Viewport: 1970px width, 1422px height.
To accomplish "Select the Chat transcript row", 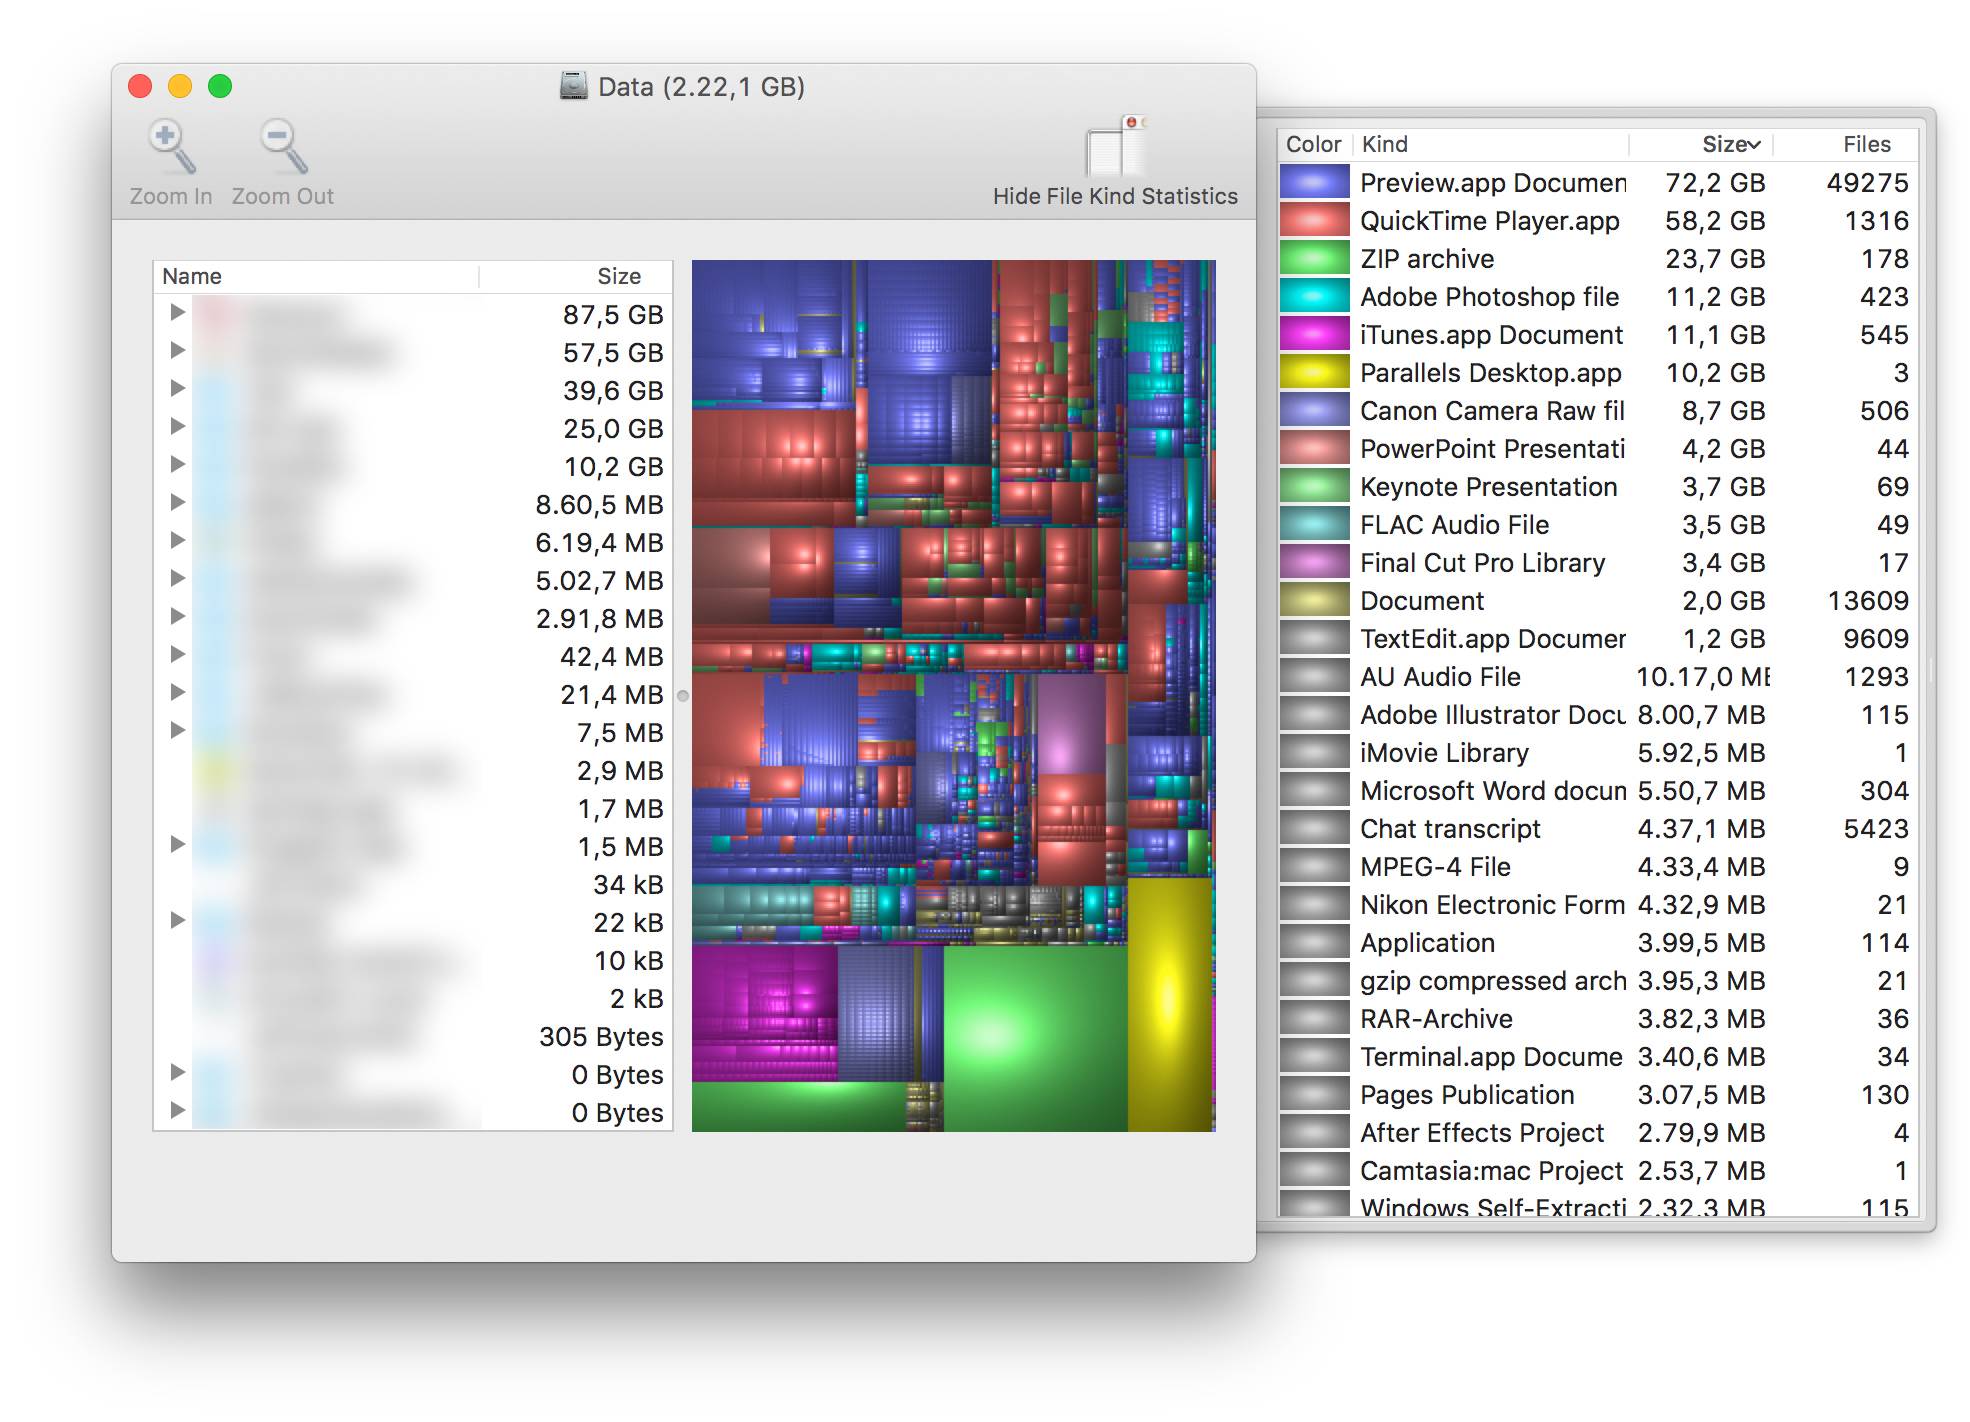I will coord(1598,828).
